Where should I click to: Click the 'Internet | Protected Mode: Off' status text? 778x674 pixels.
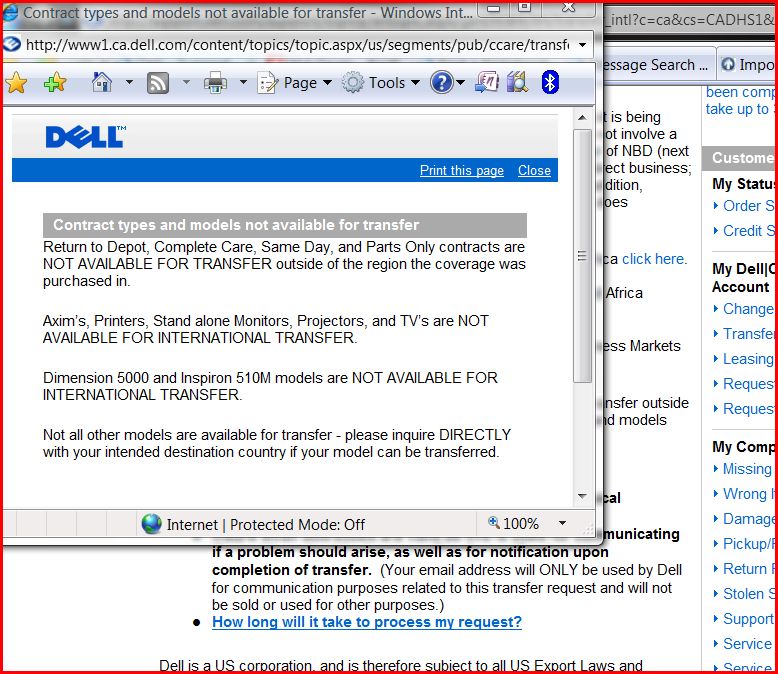[265, 525]
